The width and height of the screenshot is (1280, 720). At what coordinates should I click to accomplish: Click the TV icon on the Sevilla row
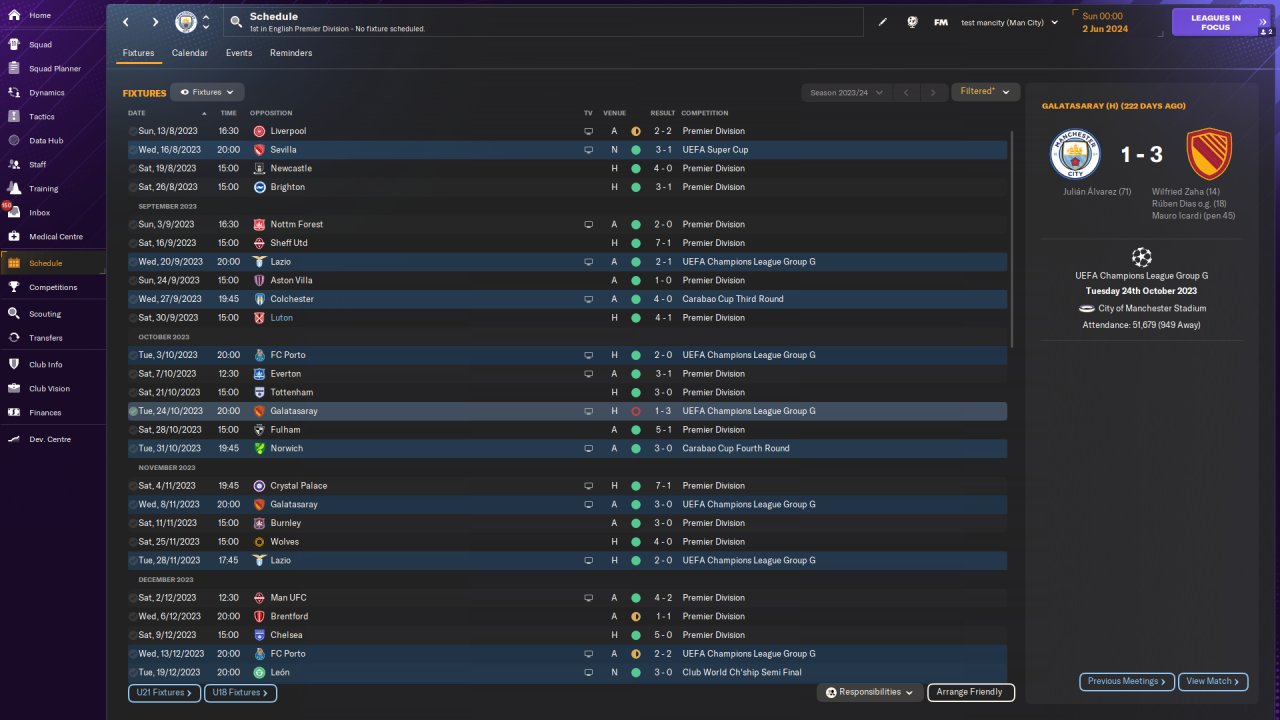(588, 150)
